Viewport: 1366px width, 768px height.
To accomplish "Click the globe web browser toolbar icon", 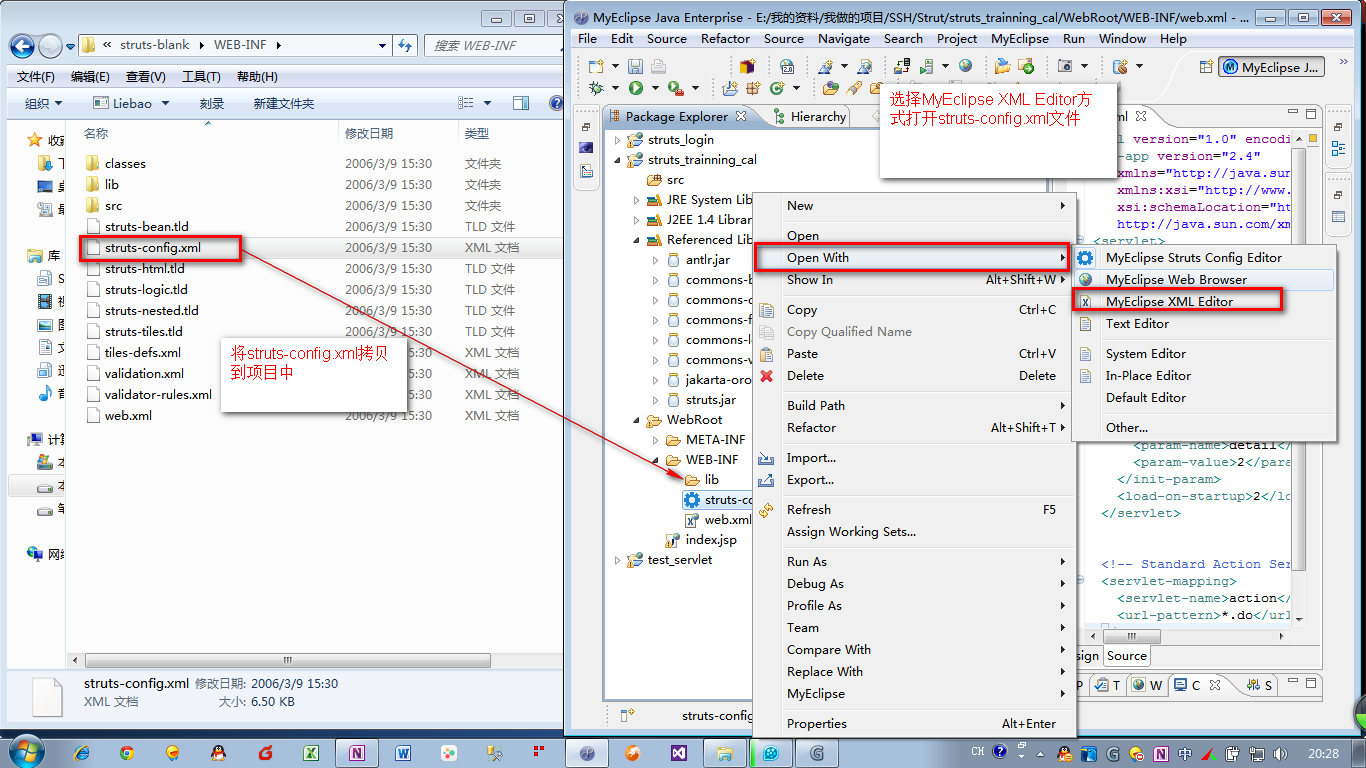I will coord(965,66).
